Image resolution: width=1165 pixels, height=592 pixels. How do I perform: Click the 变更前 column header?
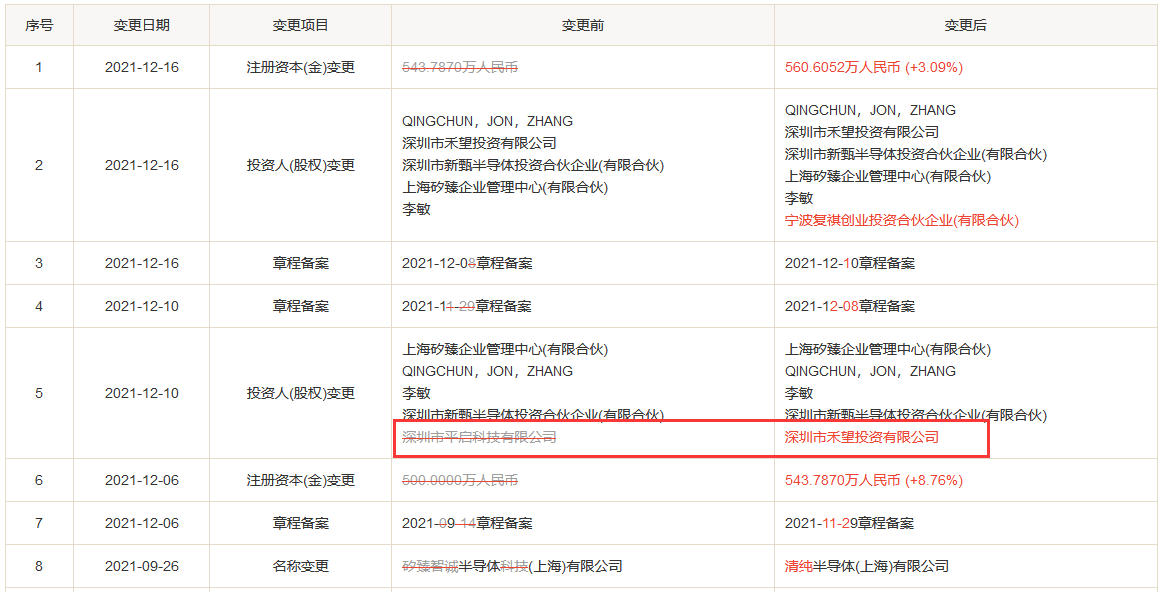[x=582, y=25]
